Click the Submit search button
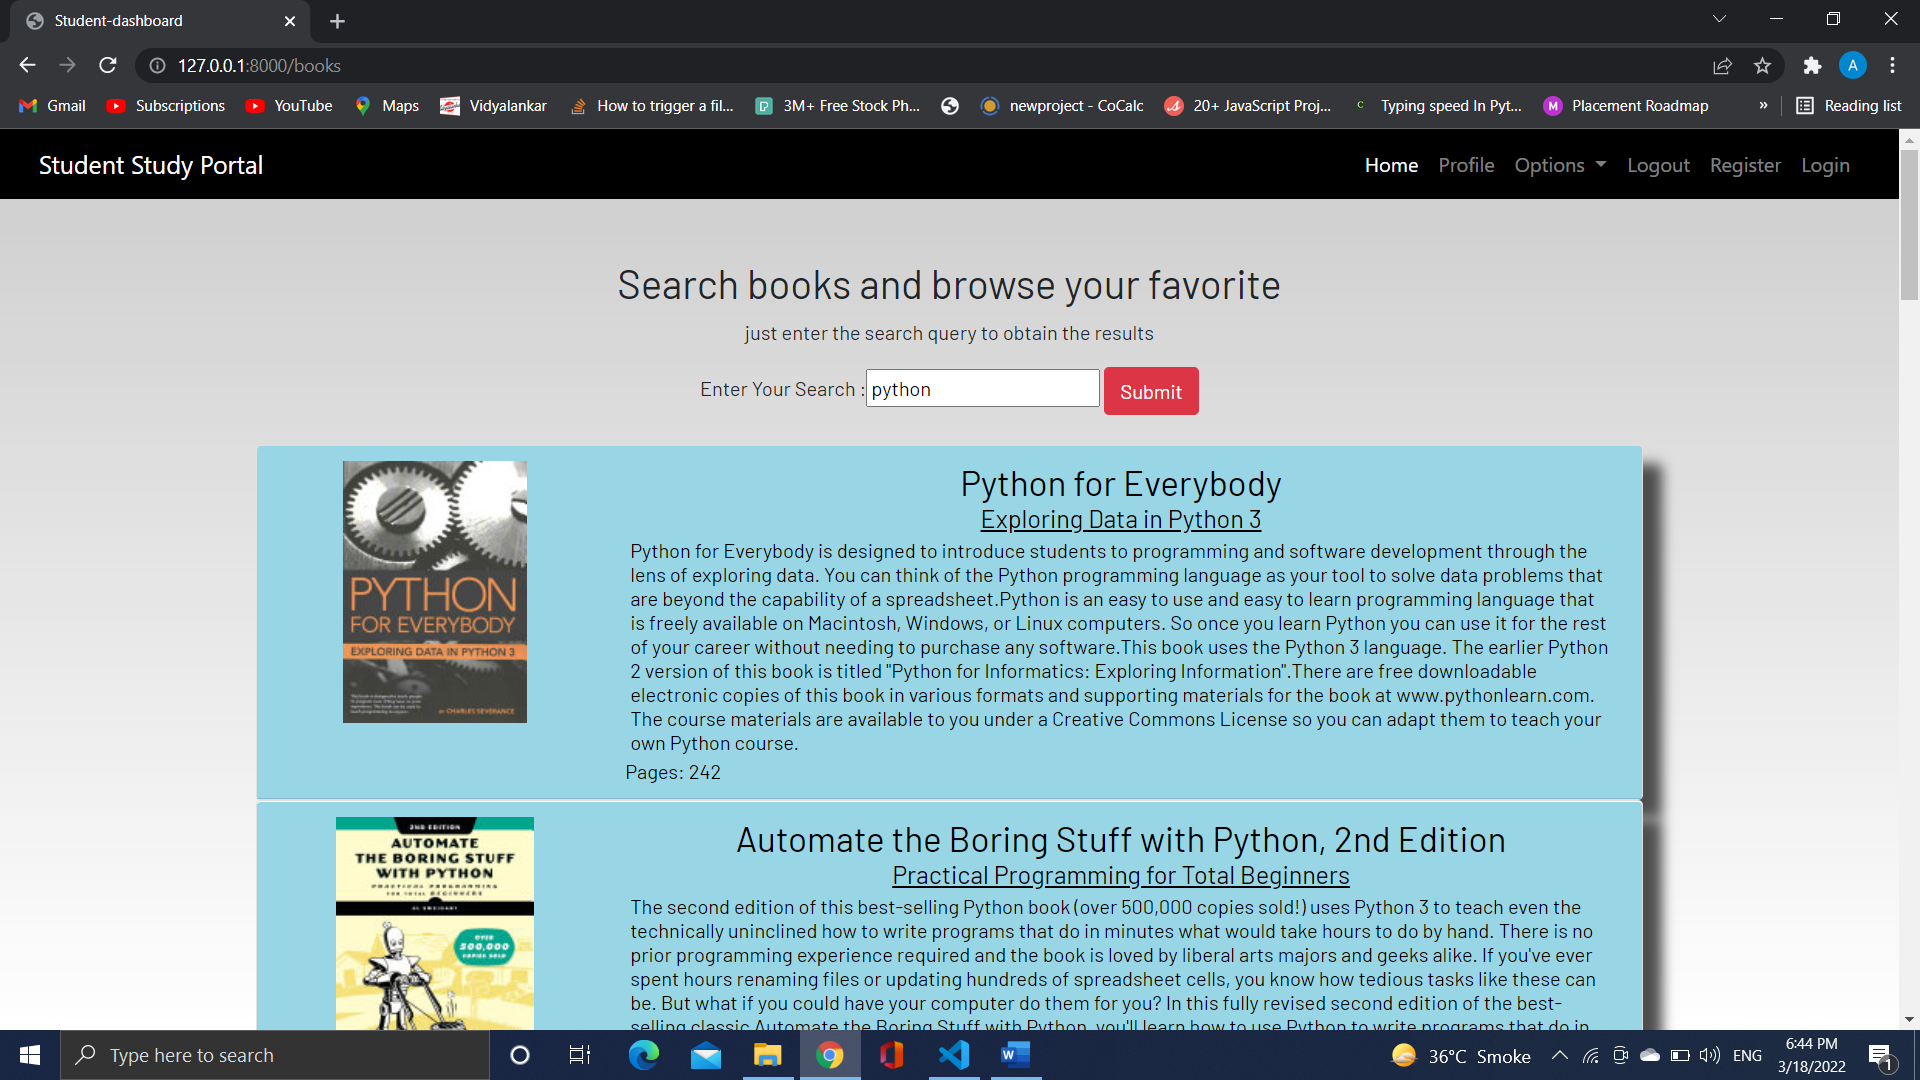1920x1080 pixels. [x=1150, y=390]
